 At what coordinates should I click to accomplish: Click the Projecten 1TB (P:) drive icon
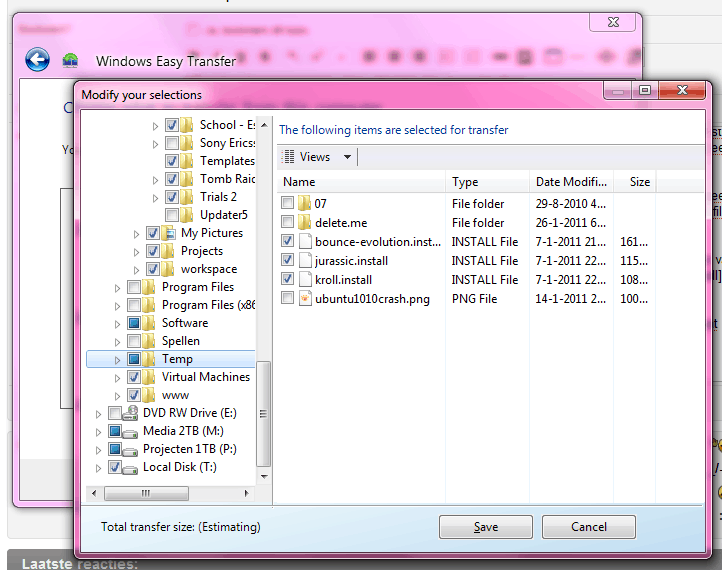tap(130, 450)
